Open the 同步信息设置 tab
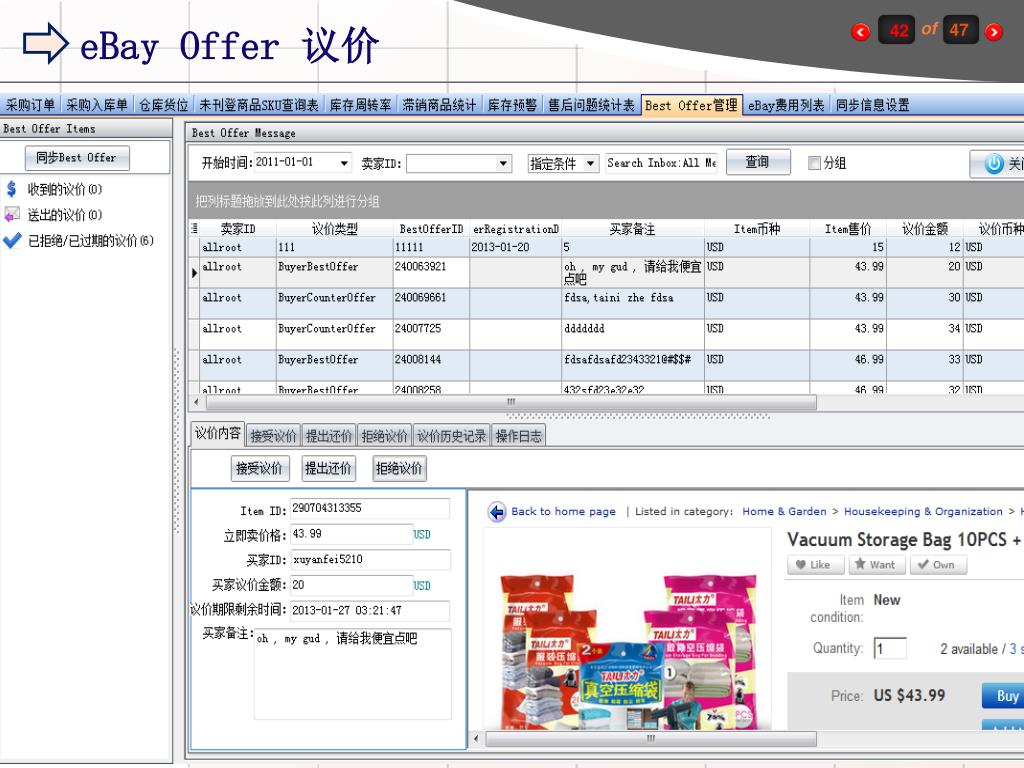 [872, 105]
